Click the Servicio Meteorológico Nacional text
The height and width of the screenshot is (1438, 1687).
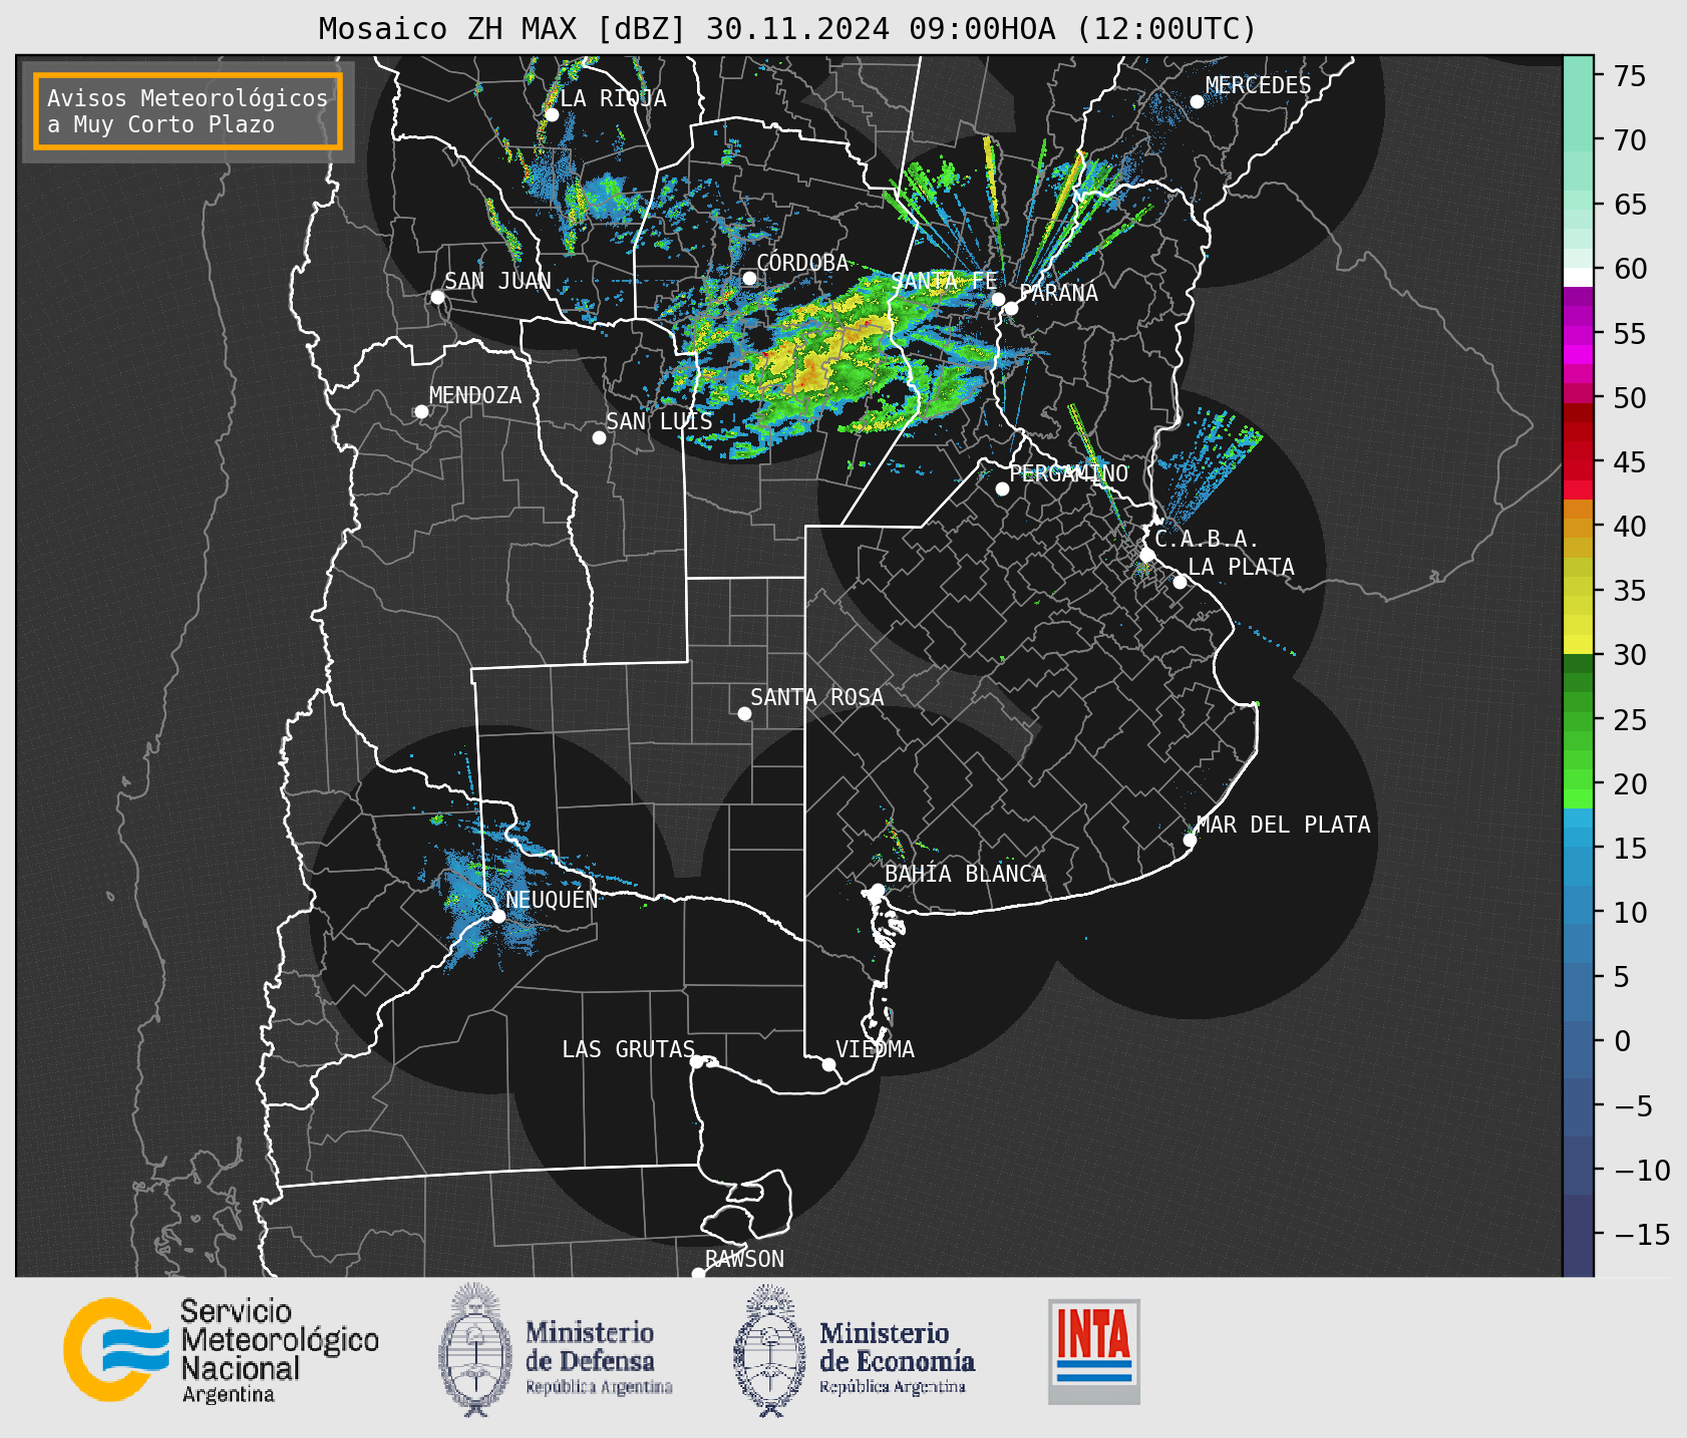pos(279,1351)
